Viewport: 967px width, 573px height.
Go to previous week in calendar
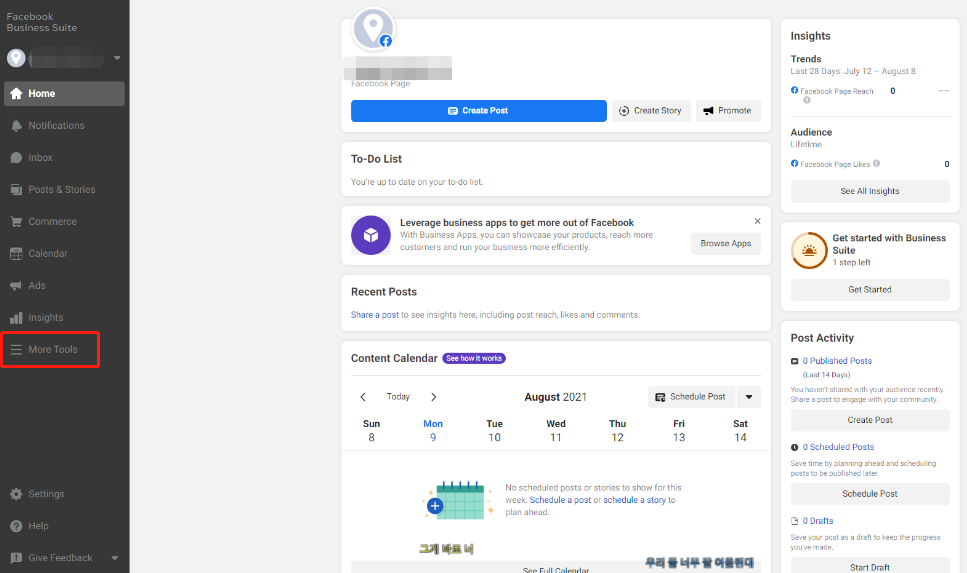[x=363, y=397]
